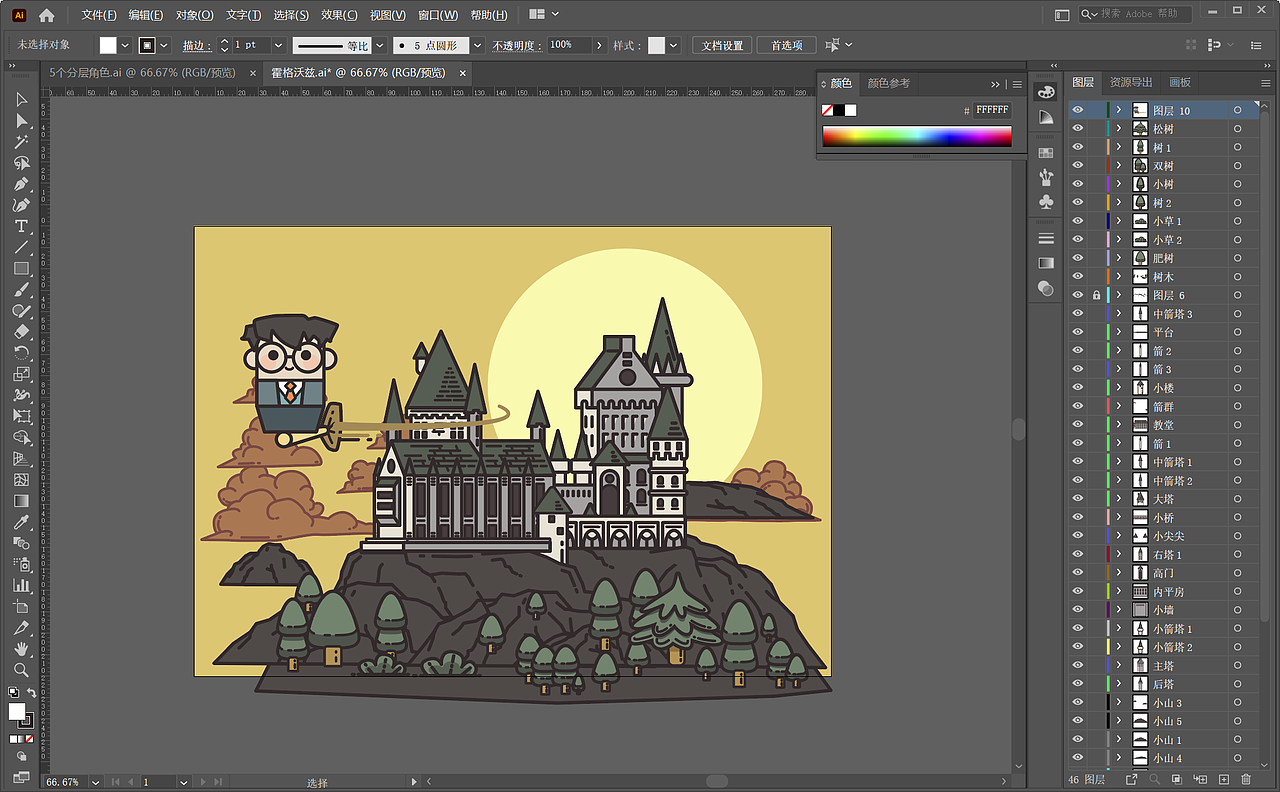Open the 对象(O) menu
The height and width of the screenshot is (792, 1280).
coord(195,15)
